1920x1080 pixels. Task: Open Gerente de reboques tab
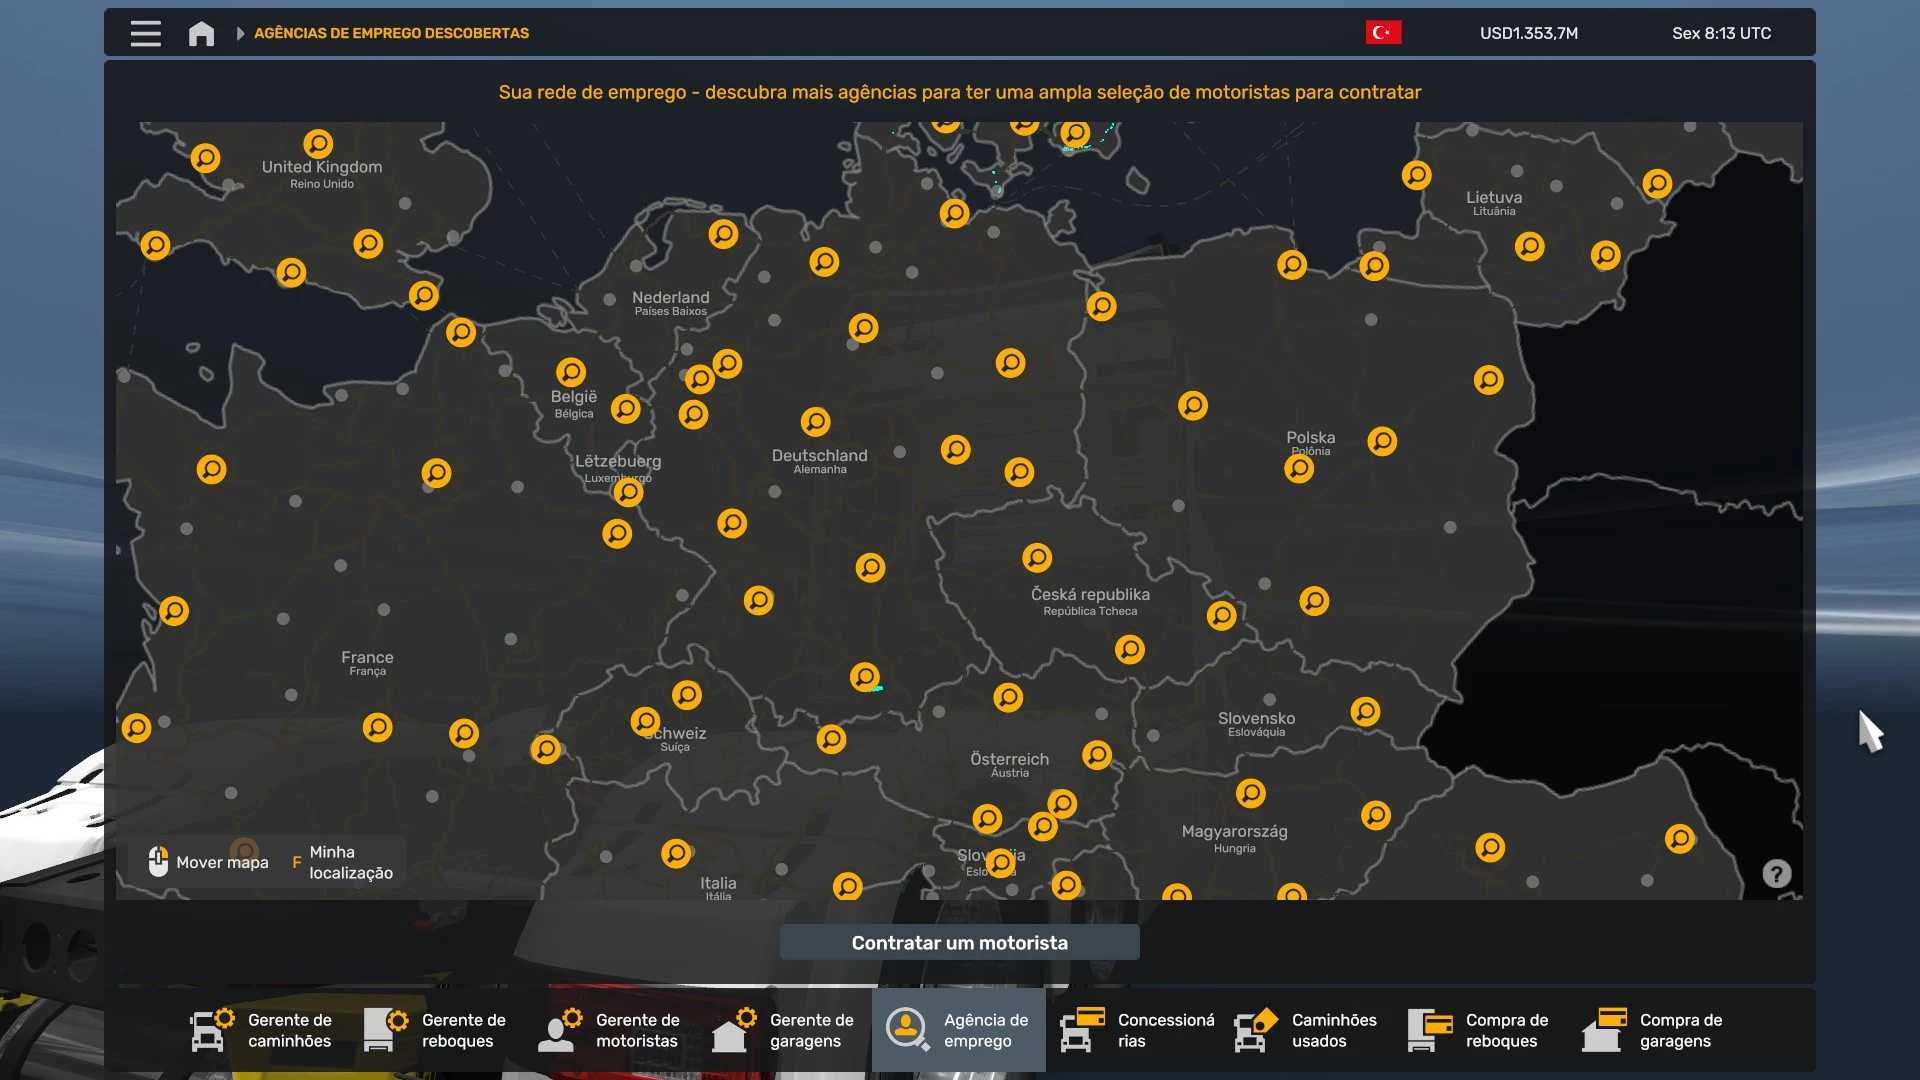437,1030
